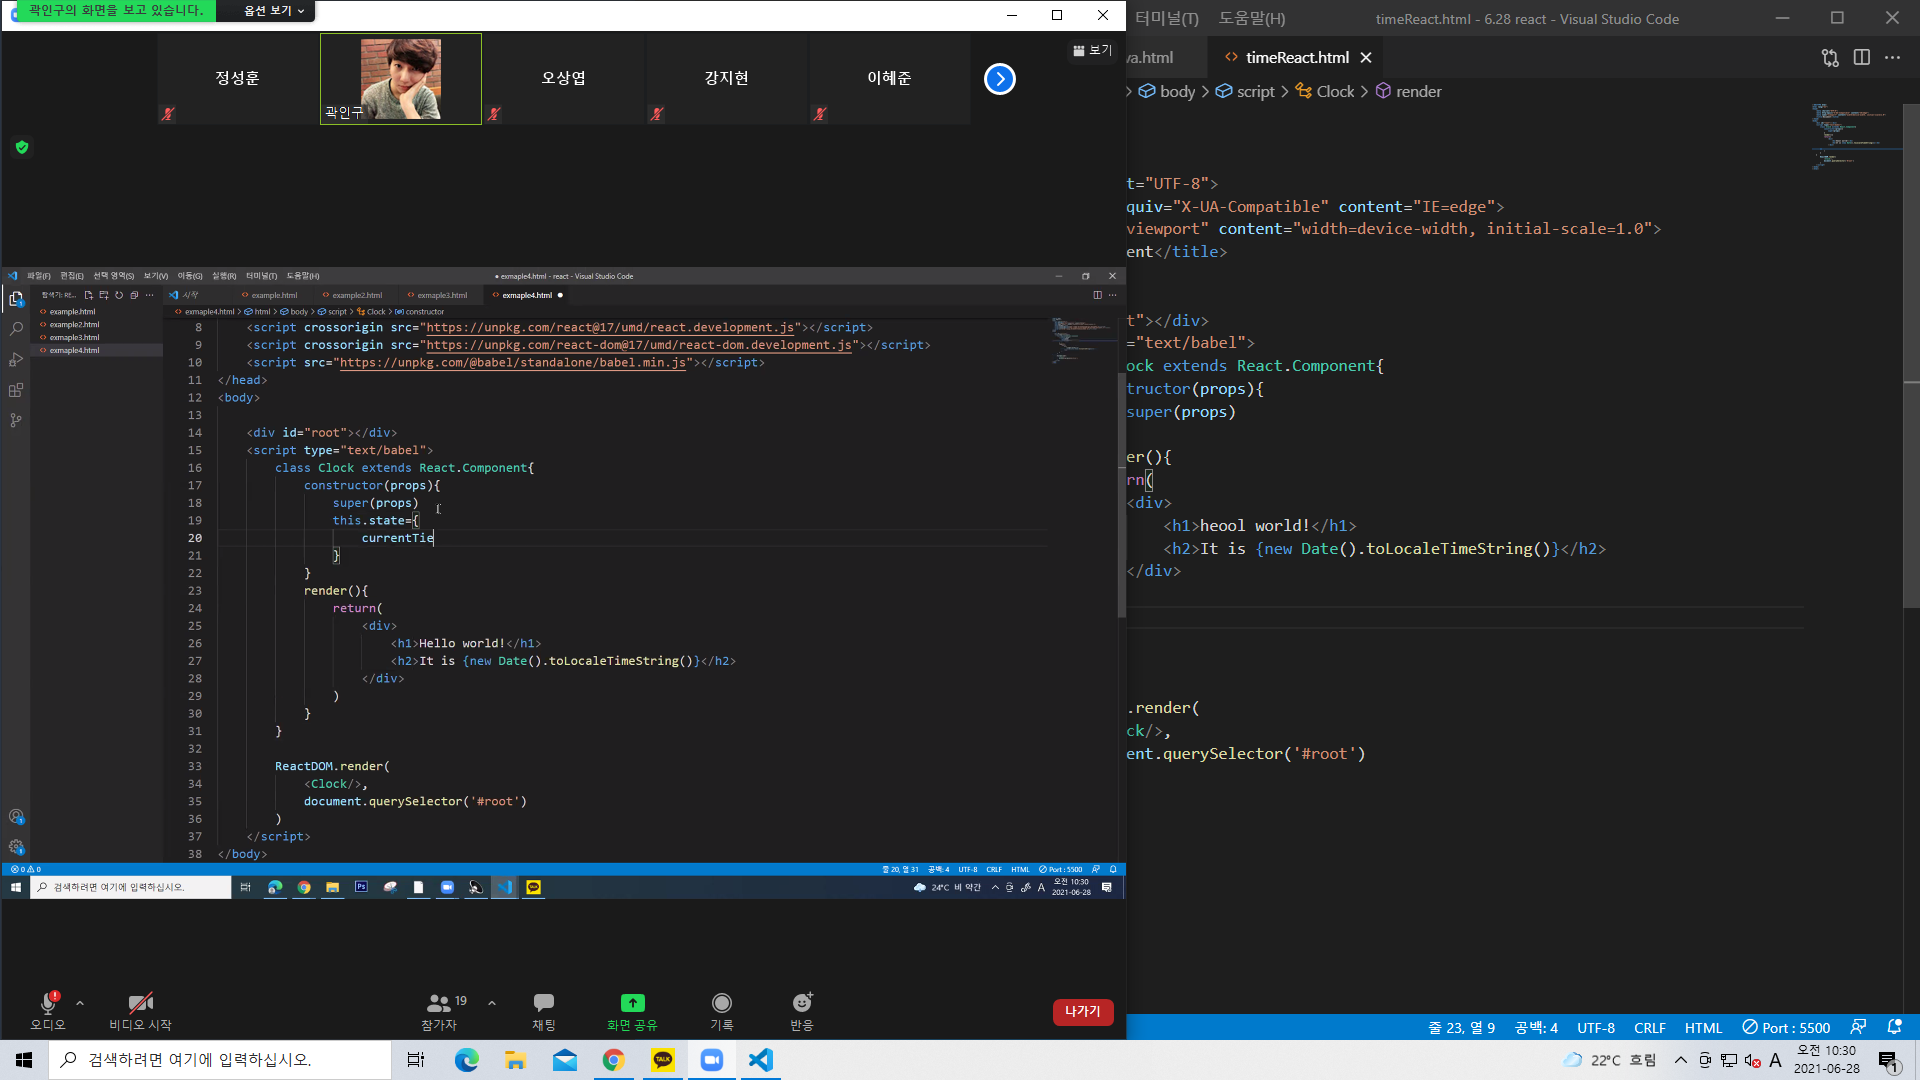Click the red Leave meeting button
This screenshot has width=1920, height=1080.
[1082, 1012]
